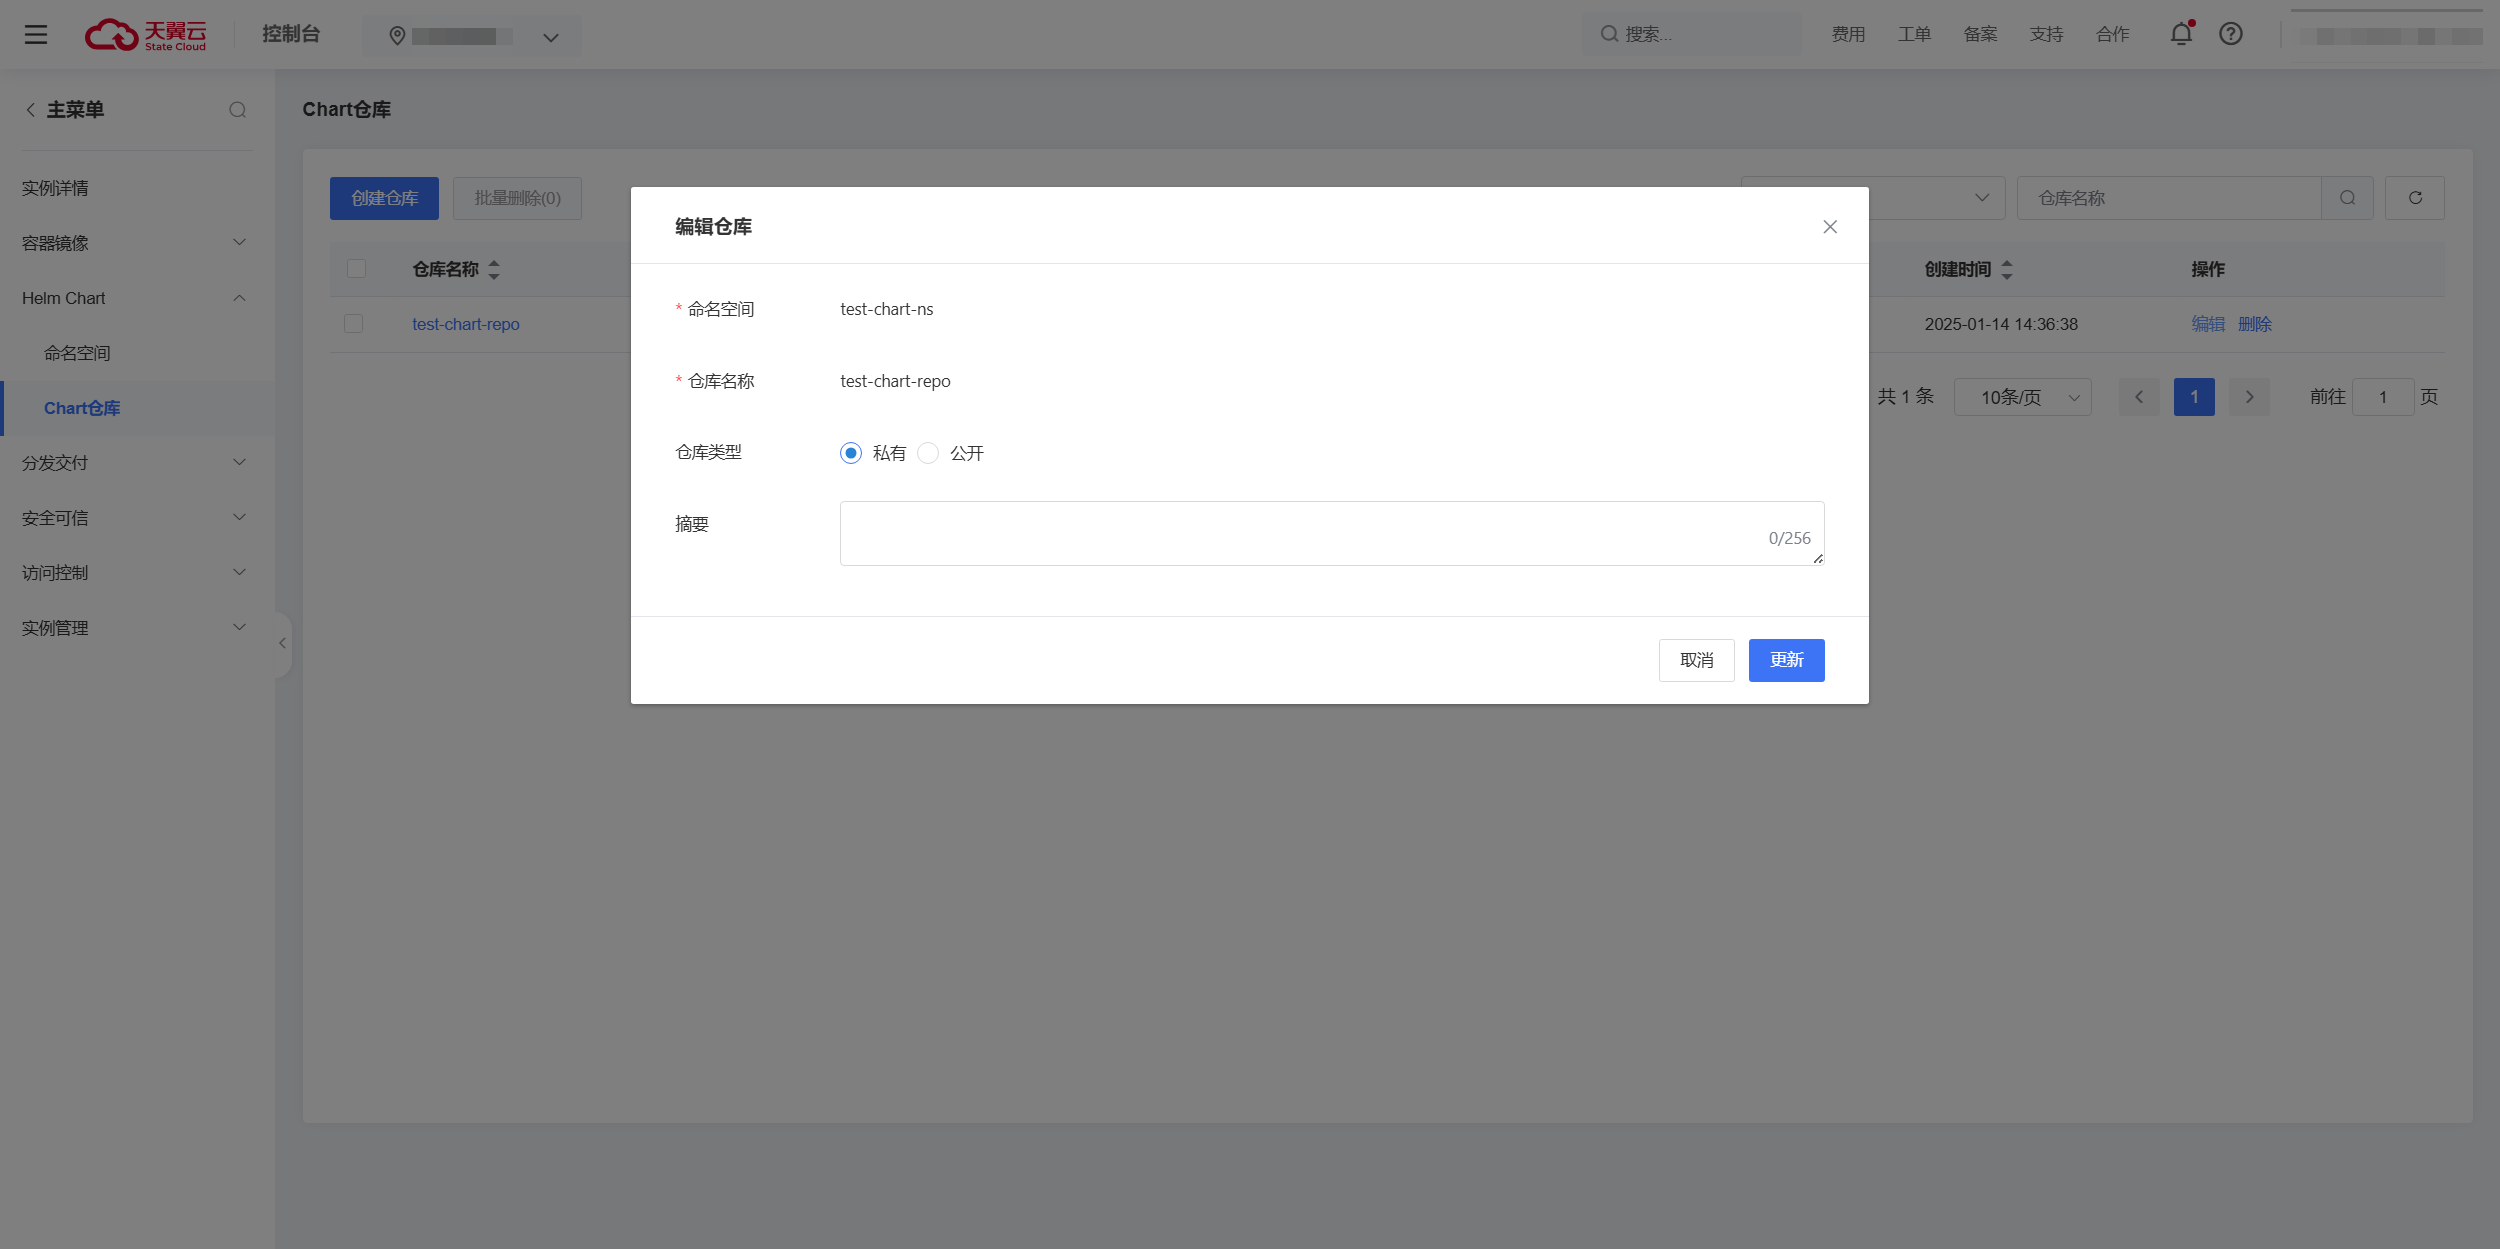2500x1249 pixels.
Task: Click the refresh icon in the table toolbar
Action: (x=2415, y=198)
